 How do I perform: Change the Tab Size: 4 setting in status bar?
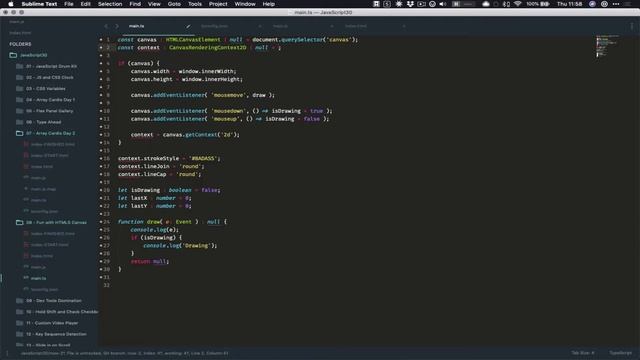(x=582, y=353)
